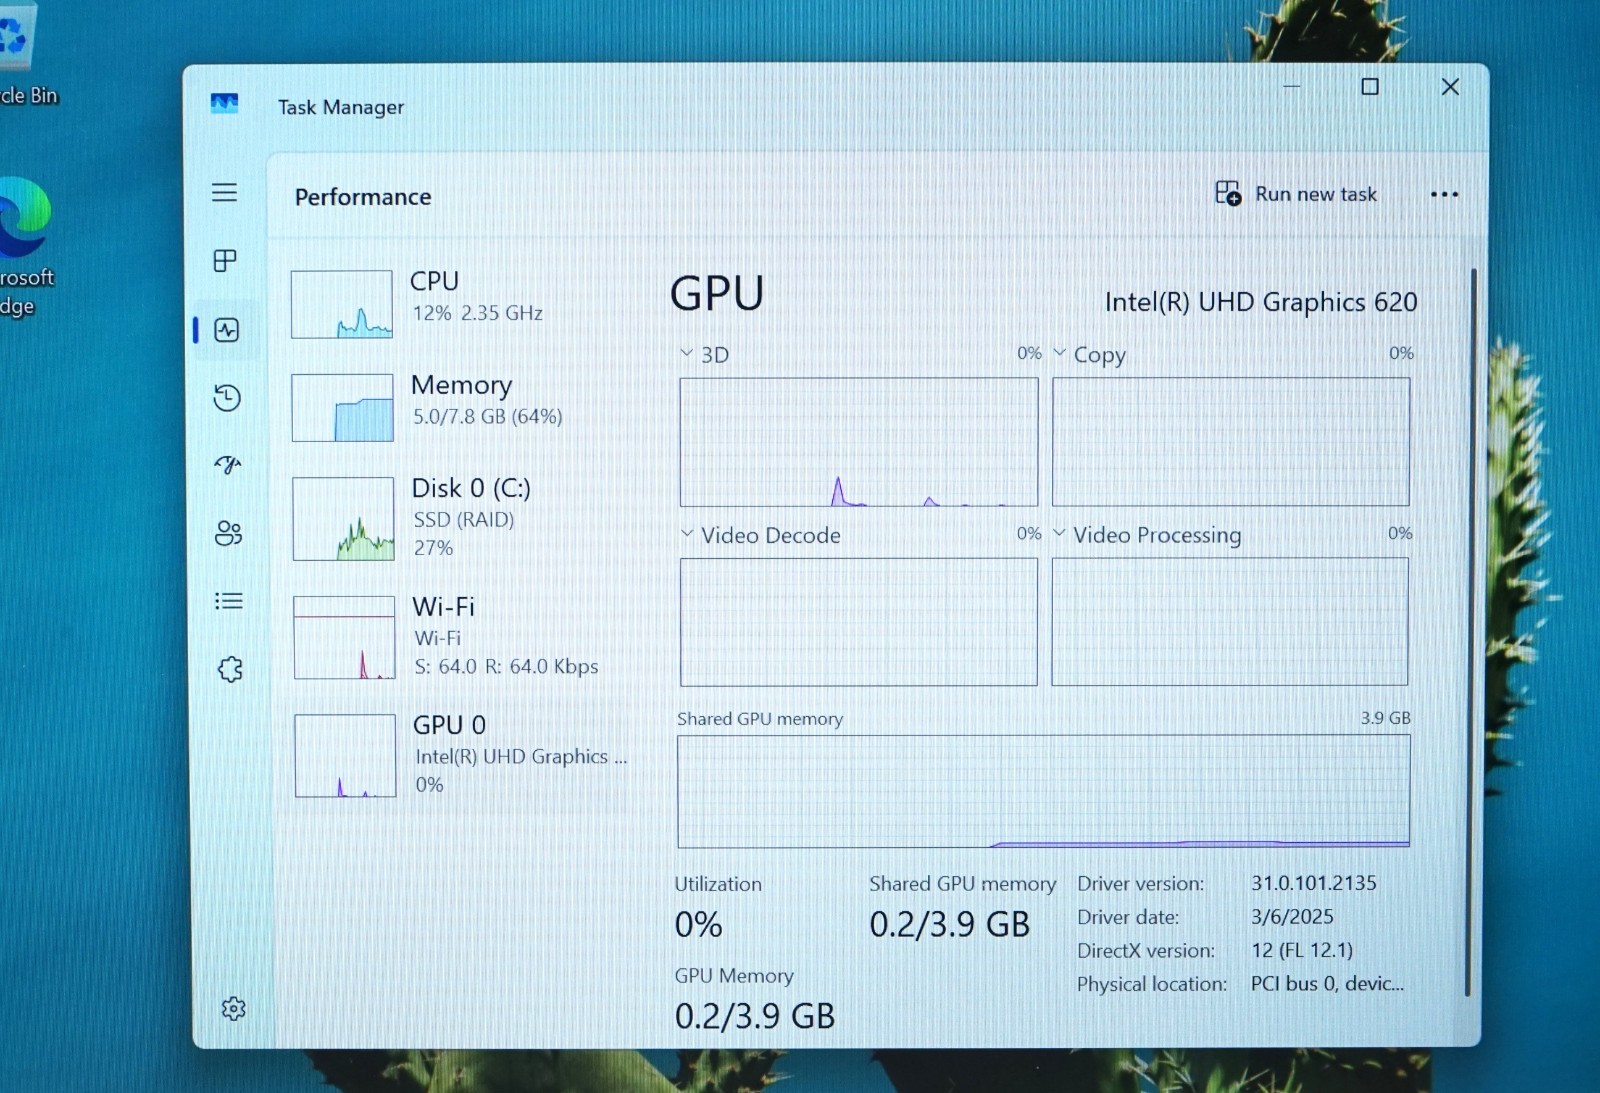Click the Shared GPU memory 0.2/3.9 GB value
This screenshot has height=1093, width=1600.
pyautogui.click(x=949, y=925)
